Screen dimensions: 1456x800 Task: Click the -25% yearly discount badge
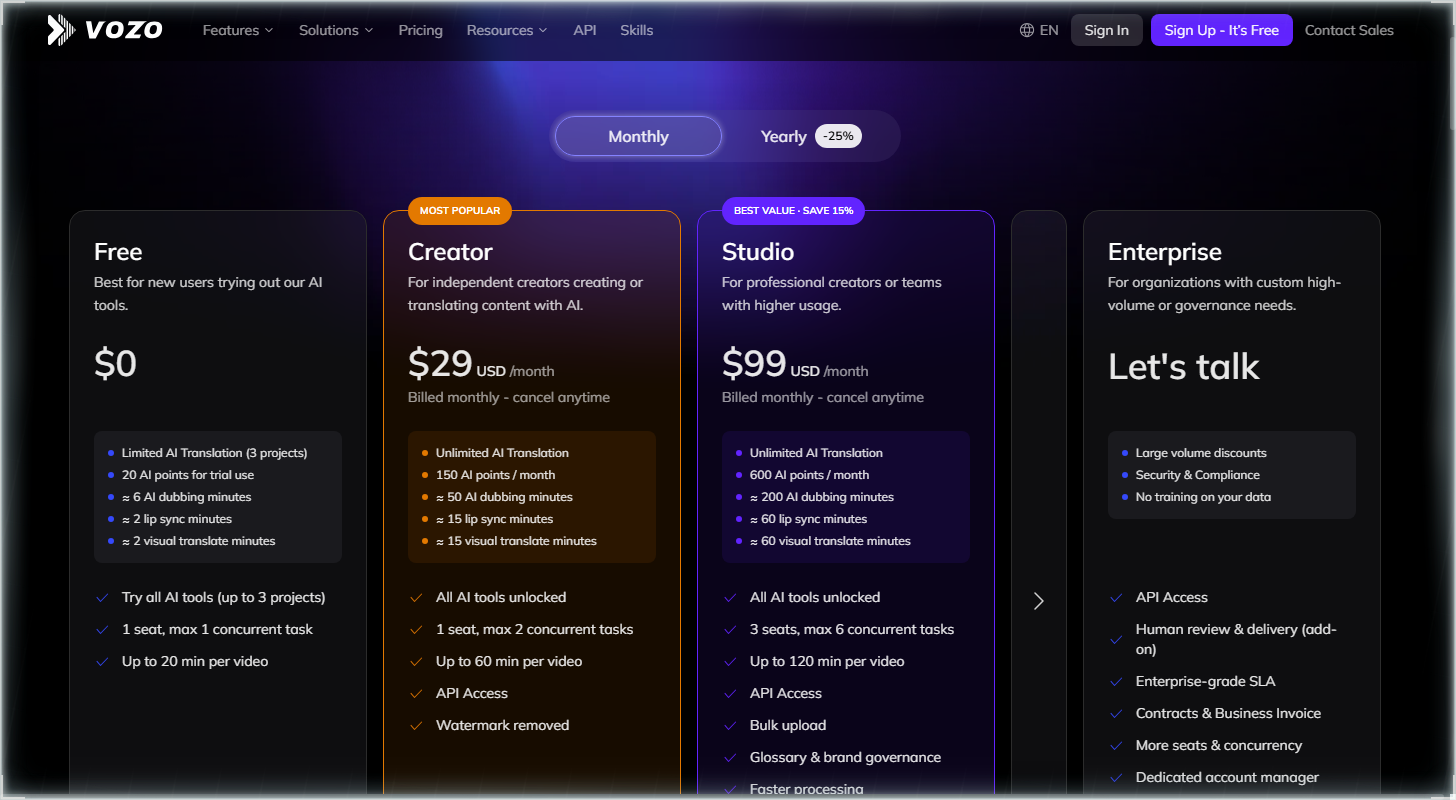[x=838, y=136]
